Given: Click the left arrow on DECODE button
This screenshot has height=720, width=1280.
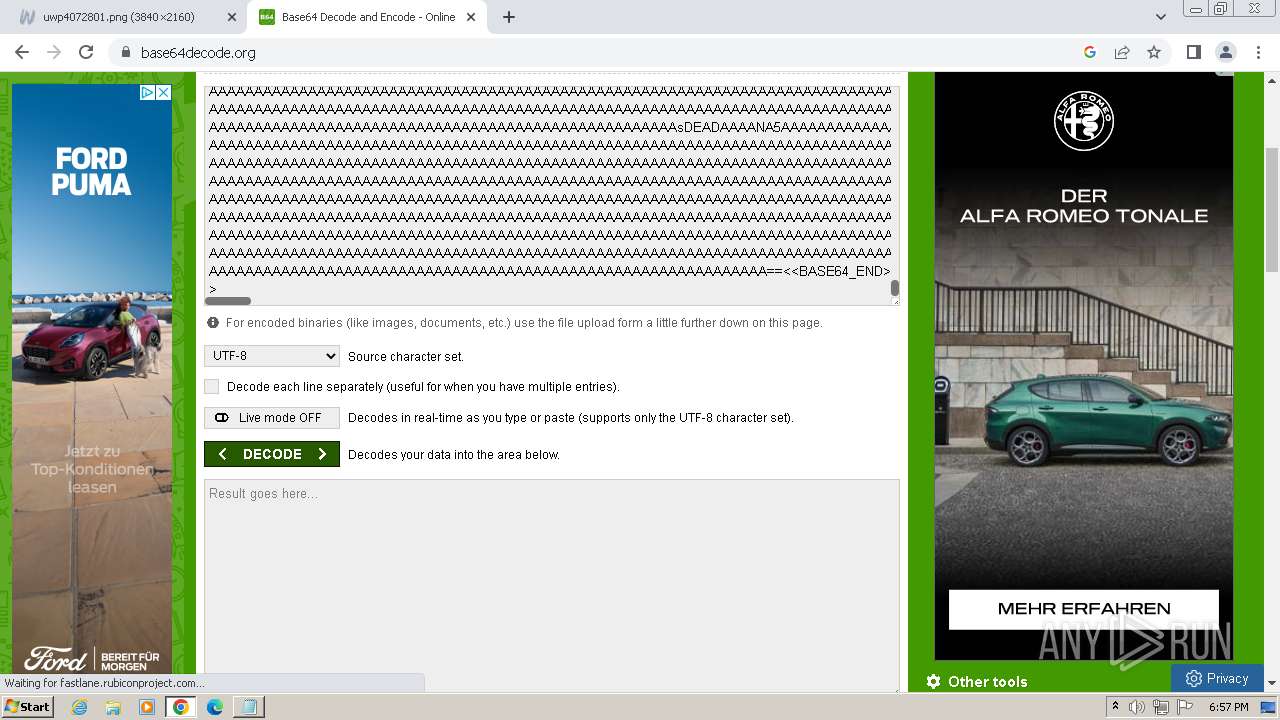Looking at the screenshot, I should 222,454.
